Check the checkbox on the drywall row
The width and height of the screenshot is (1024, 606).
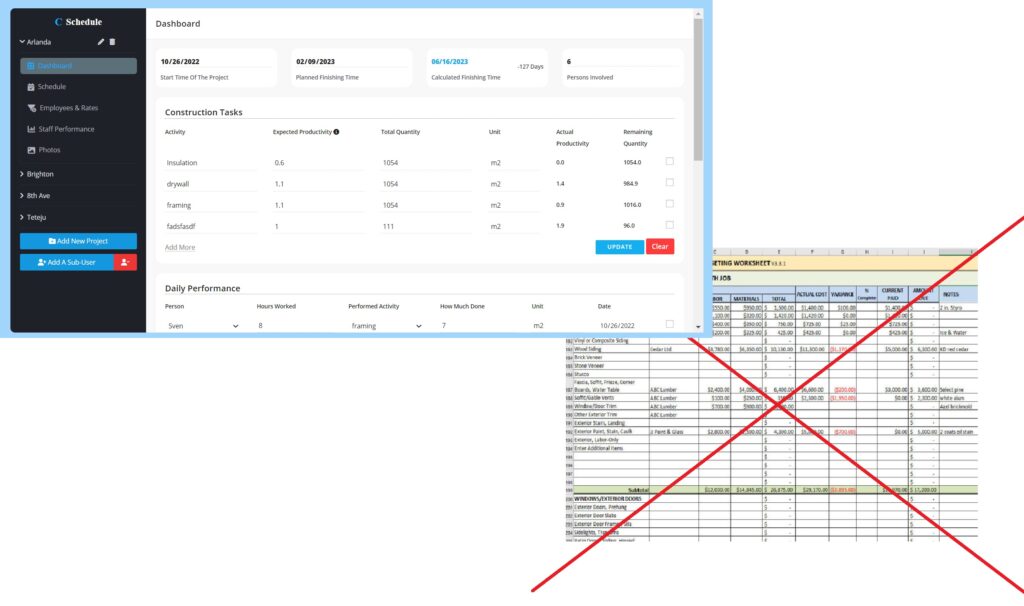coord(670,182)
